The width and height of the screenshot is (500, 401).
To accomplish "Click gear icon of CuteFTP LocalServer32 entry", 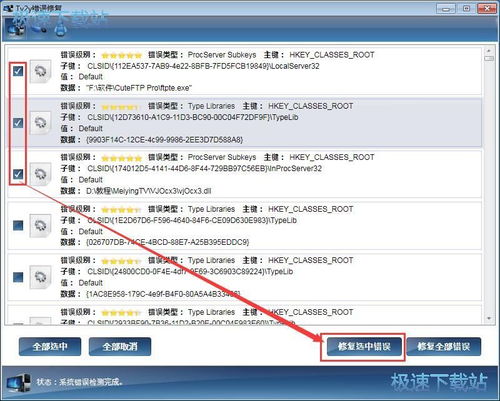I will pos(41,71).
